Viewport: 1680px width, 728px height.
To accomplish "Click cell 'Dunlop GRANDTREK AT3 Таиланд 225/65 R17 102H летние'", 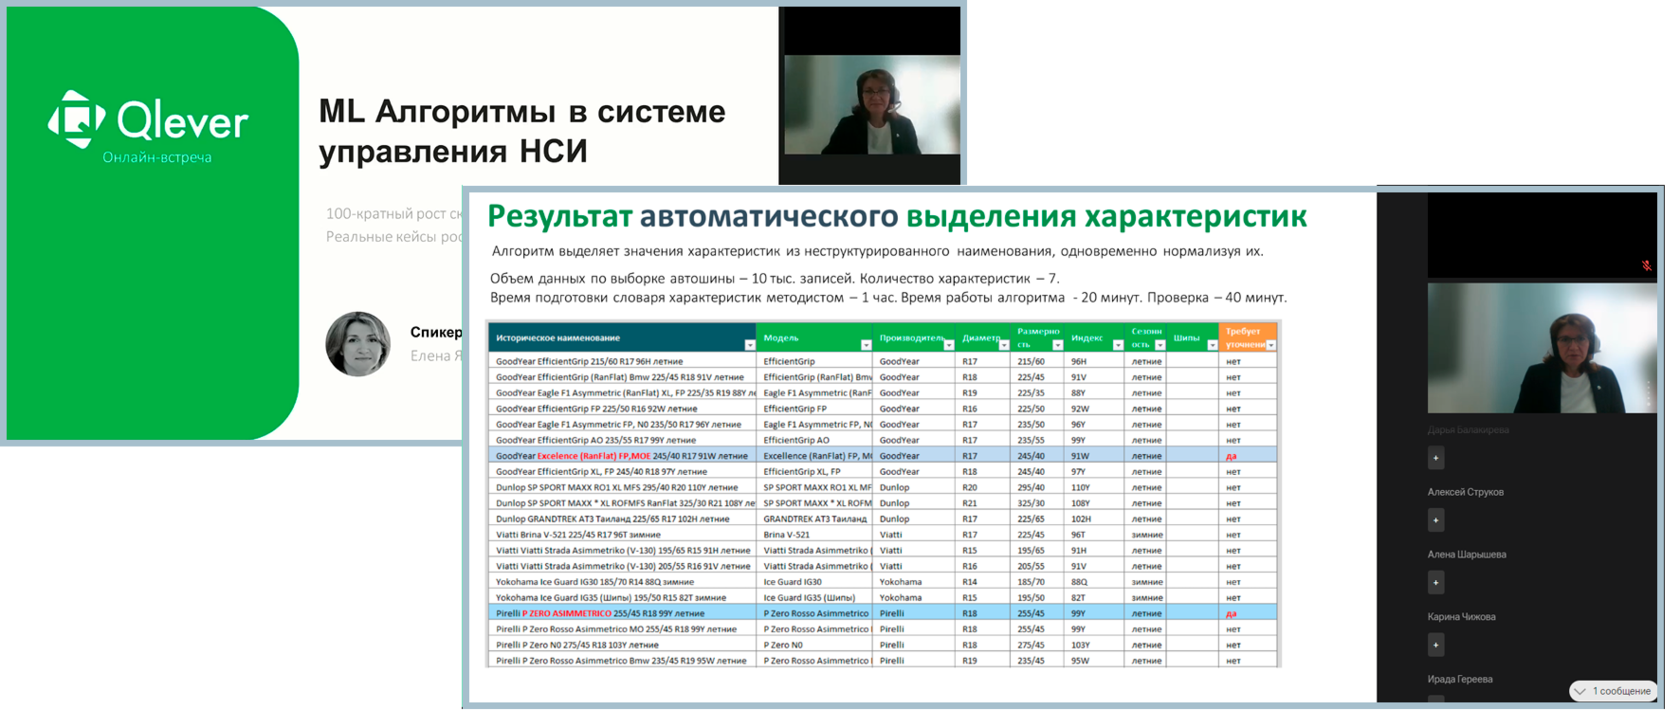I will click(622, 519).
